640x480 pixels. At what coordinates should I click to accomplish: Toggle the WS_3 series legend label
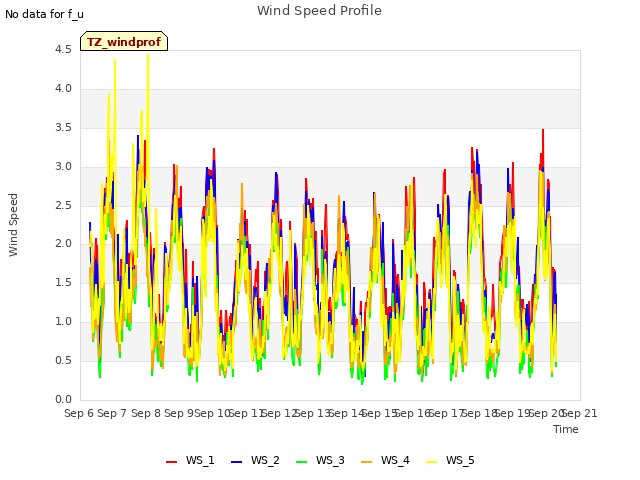click(x=330, y=461)
